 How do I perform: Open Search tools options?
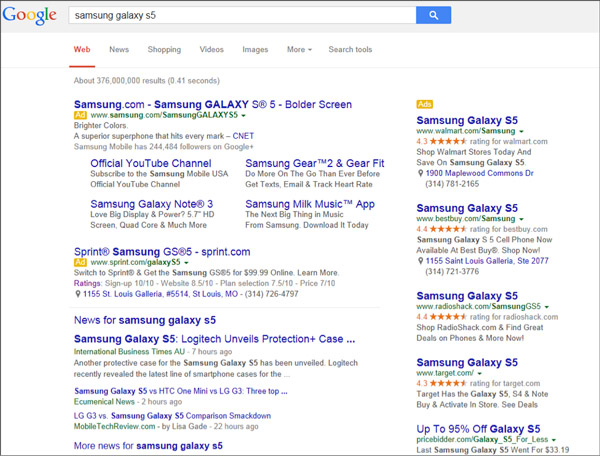point(350,49)
